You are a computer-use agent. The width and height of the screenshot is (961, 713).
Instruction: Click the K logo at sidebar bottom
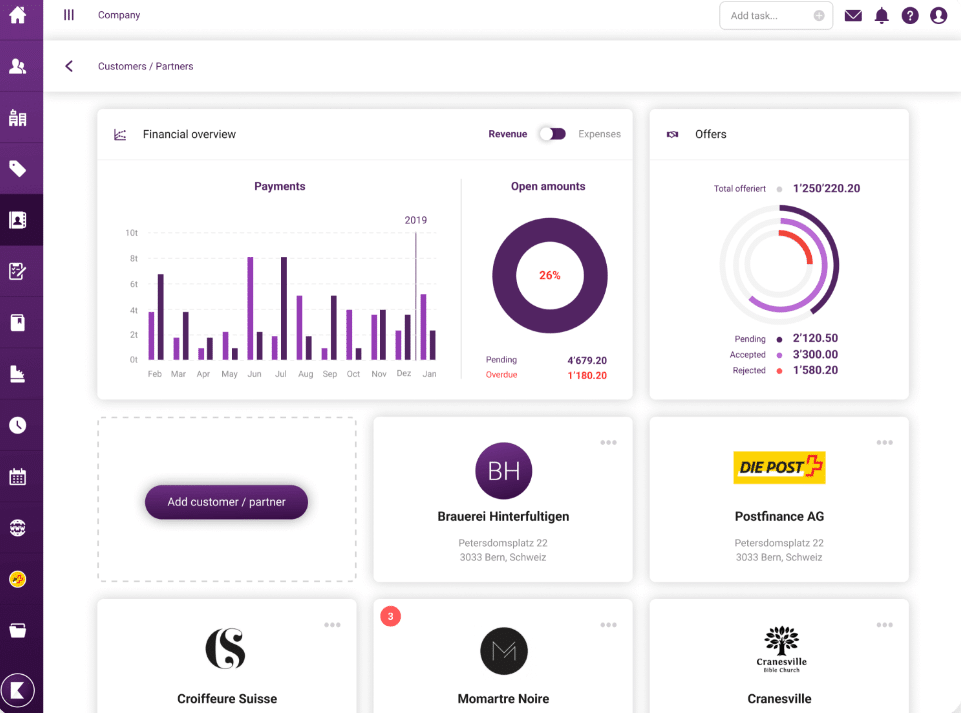point(18,691)
